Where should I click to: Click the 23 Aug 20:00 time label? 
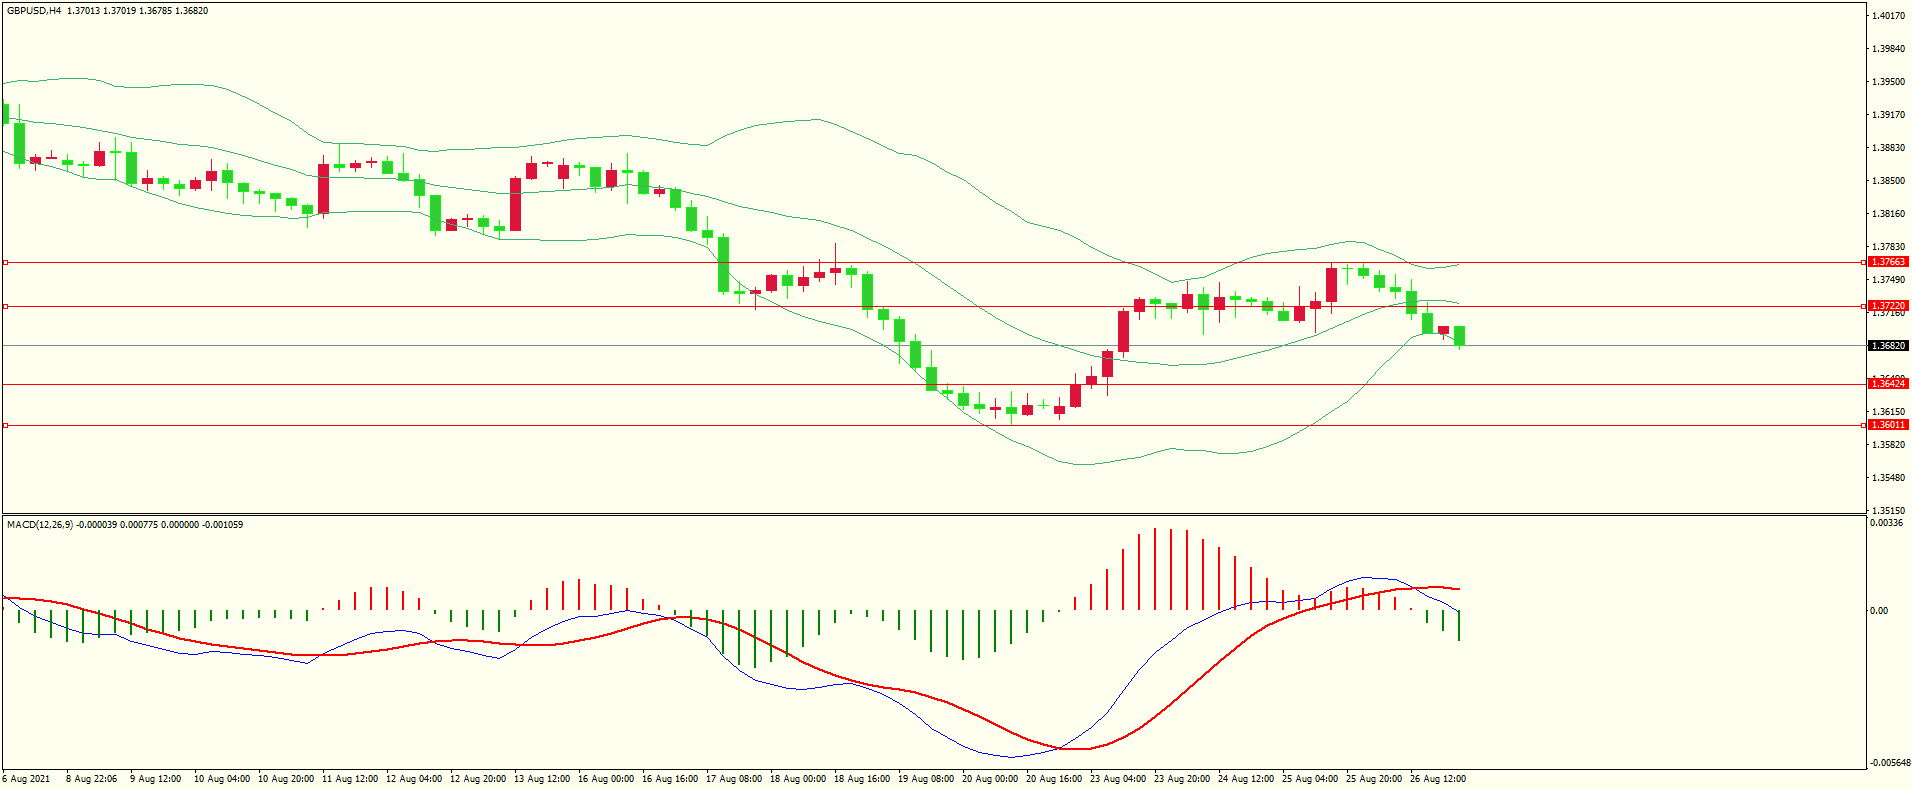click(x=1182, y=779)
